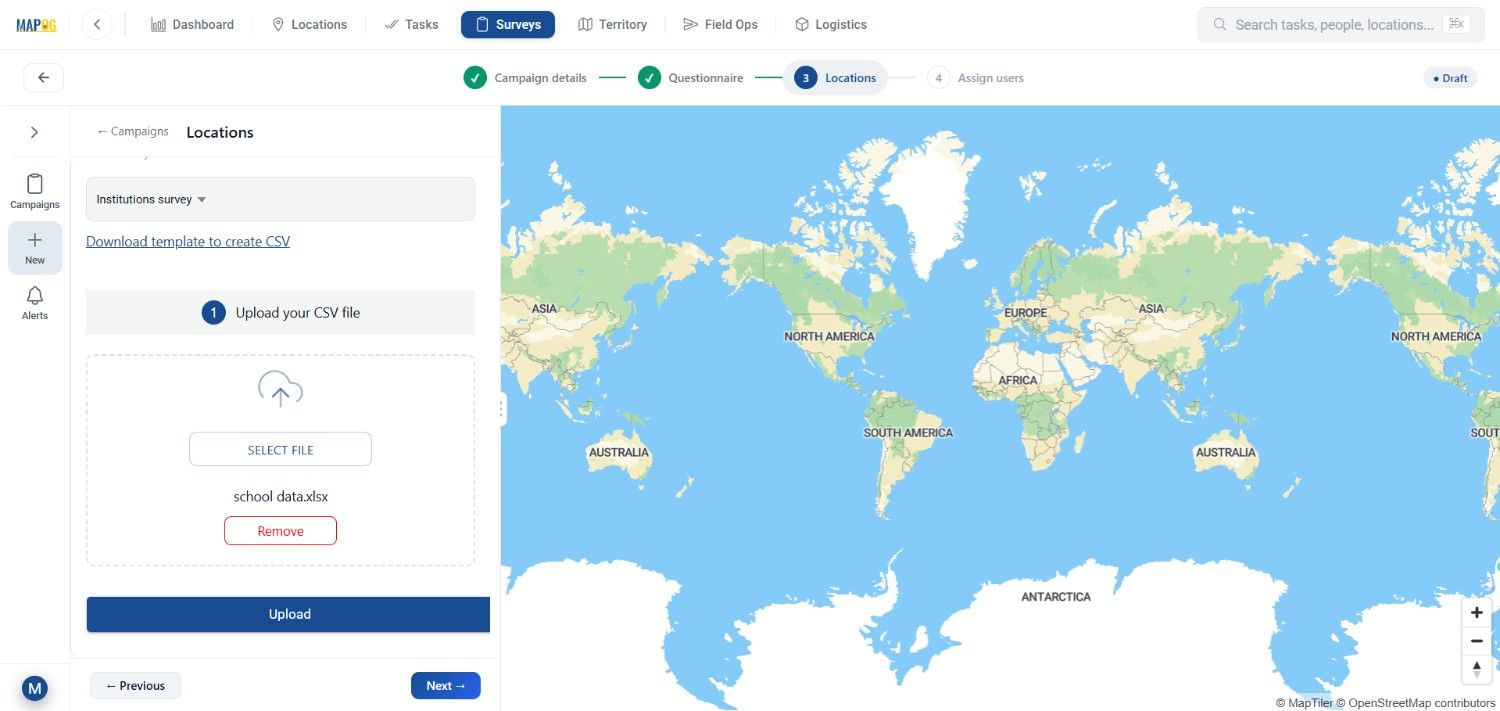Select the Surveys tab
The width and height of the screenshot is (1500, 711).
(508, 24)
